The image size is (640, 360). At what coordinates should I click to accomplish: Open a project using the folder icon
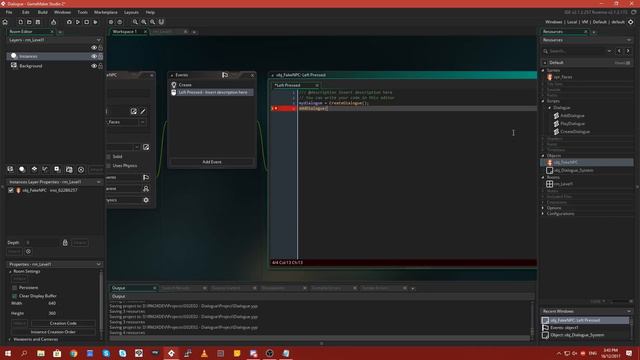[x=29, y=22]
